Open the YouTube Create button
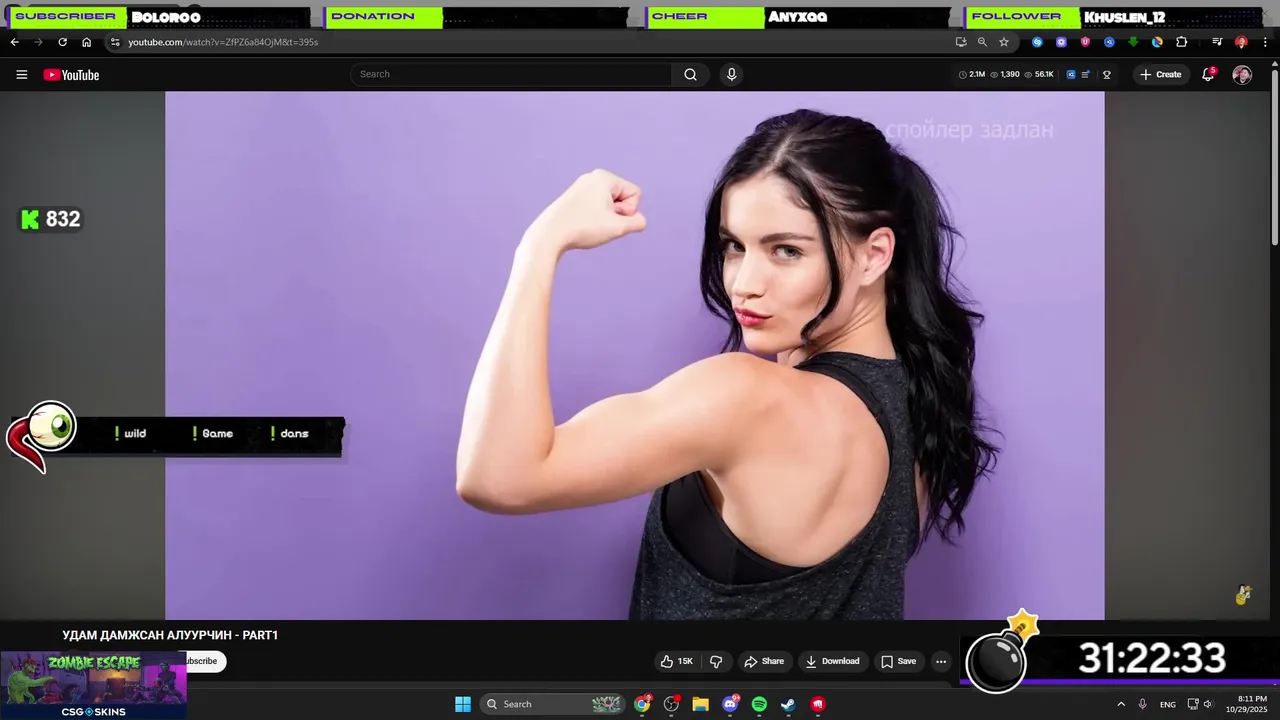Screen dimensions: 1280x720 coord(1160,74)
